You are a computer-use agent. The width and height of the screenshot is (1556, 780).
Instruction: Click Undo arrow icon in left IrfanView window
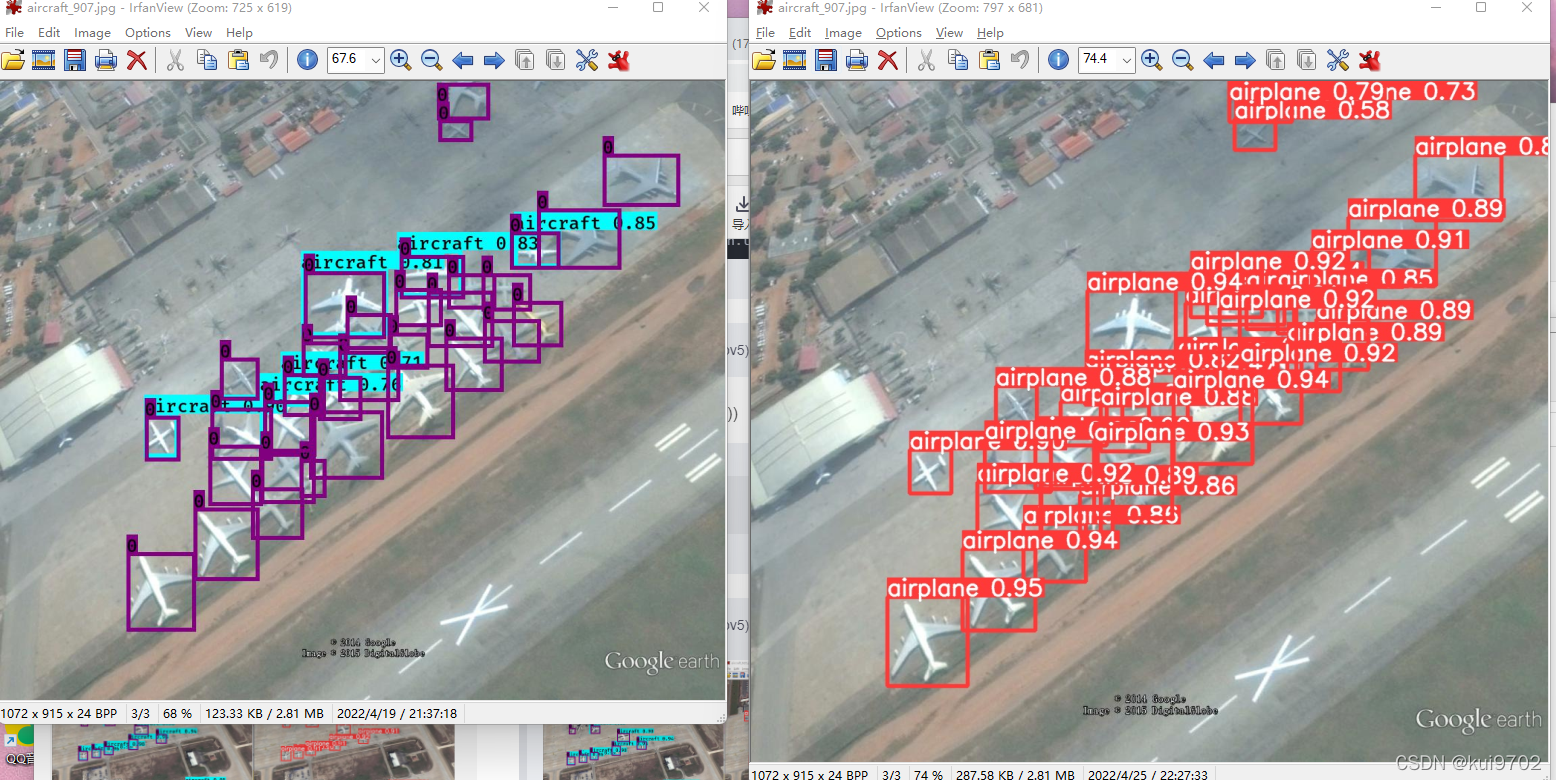(268, 60)
